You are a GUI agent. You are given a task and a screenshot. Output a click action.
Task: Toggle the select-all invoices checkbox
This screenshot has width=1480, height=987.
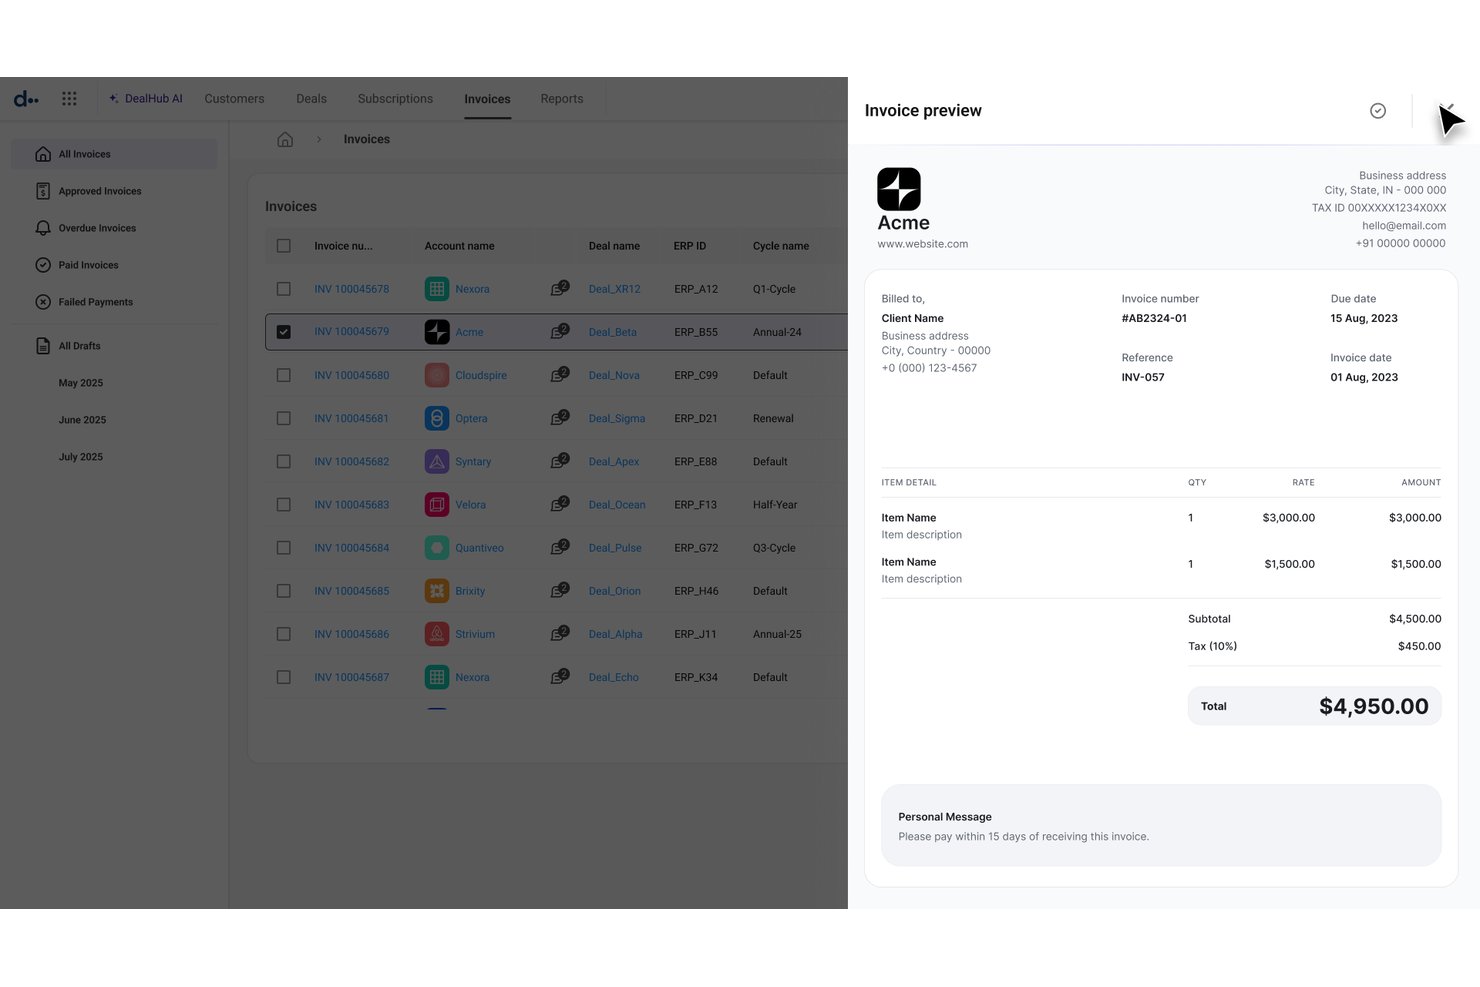coord(284,246)
